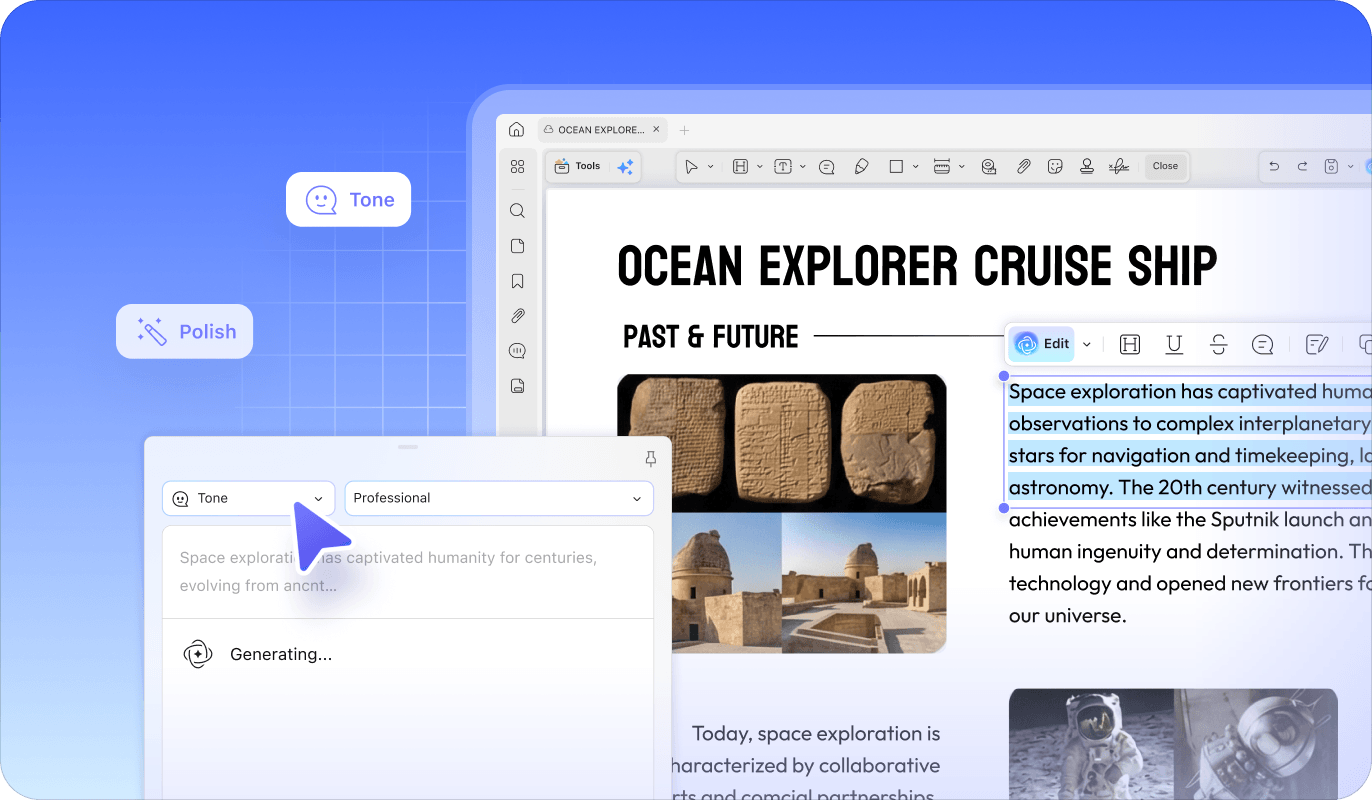Apply strikethrough to selected text
The width and height of the screenshot is (1372, 800).
pyautogui.click(x=1218, y=345)
